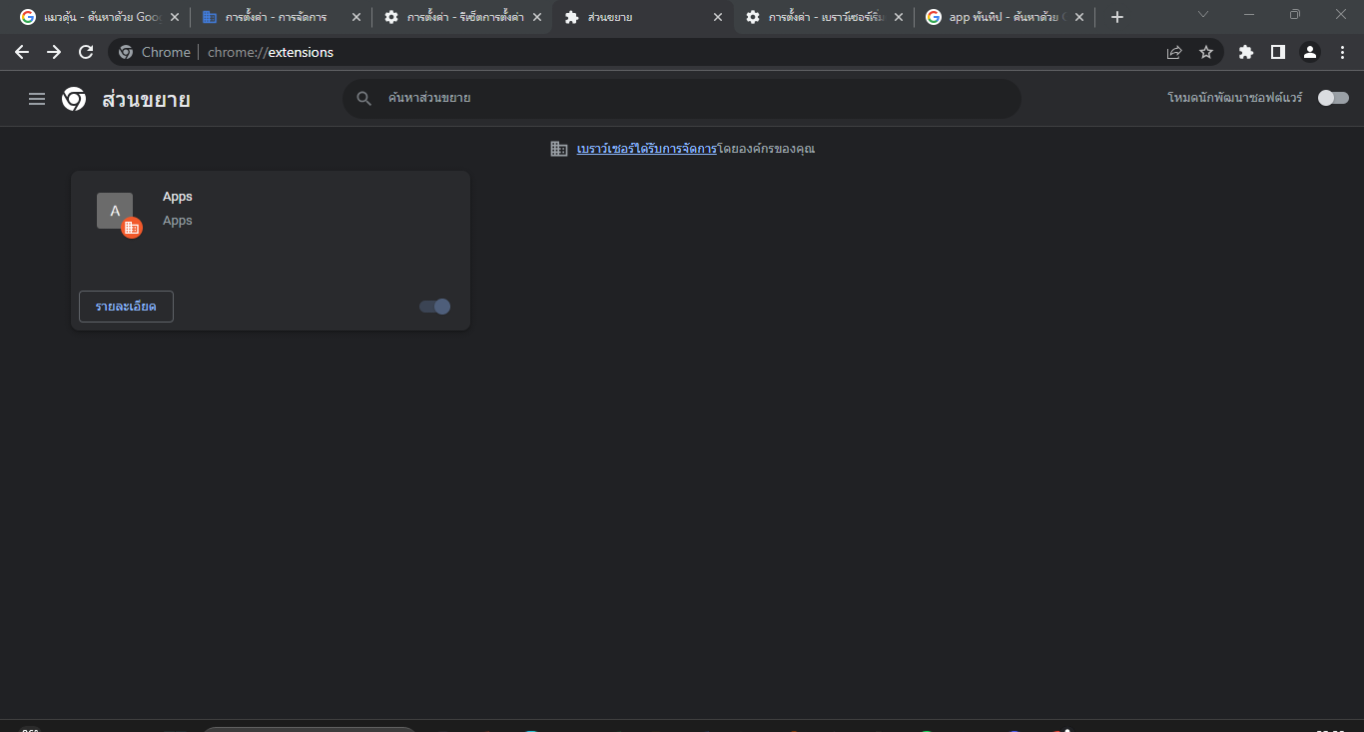Reload the current page
The width and height of the screenshot is (1364, 732).
click(x=86, y=52)
